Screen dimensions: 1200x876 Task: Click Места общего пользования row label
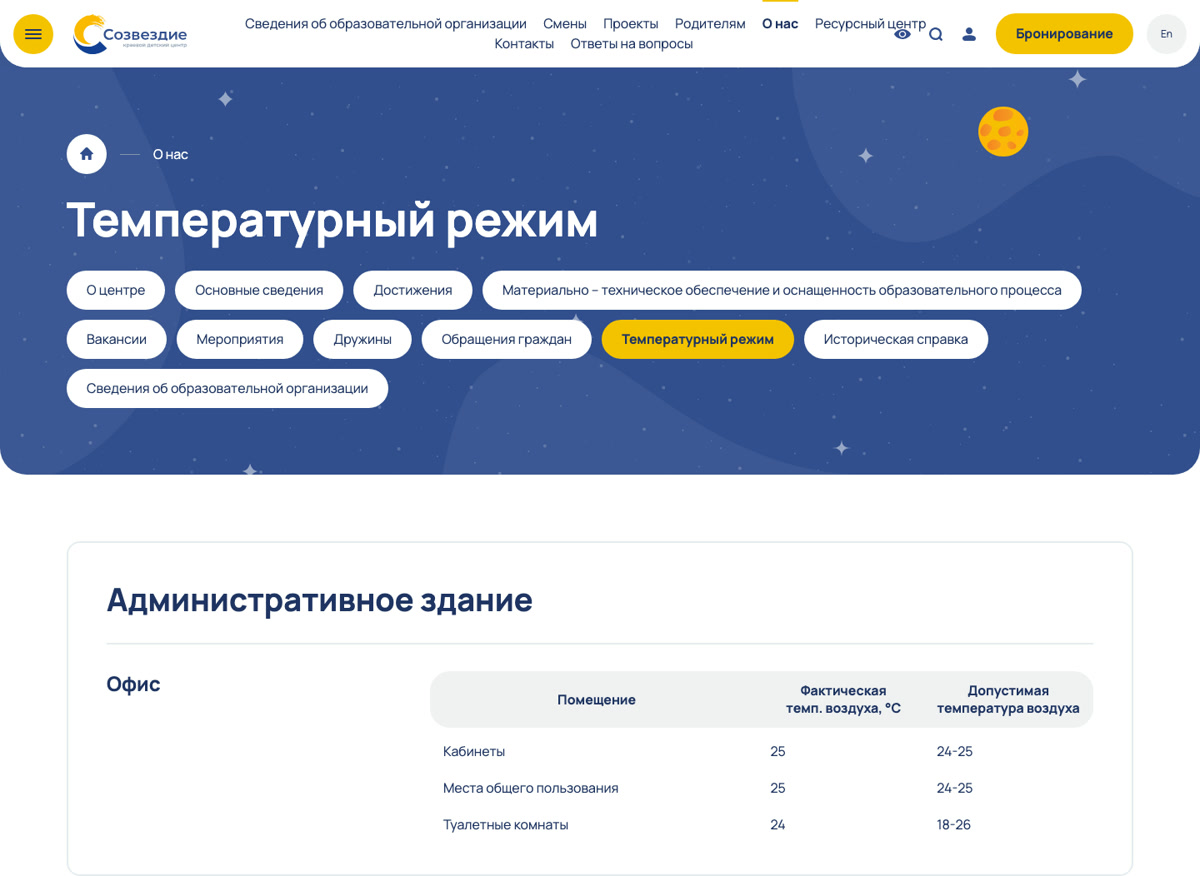[x=531, y=788]
